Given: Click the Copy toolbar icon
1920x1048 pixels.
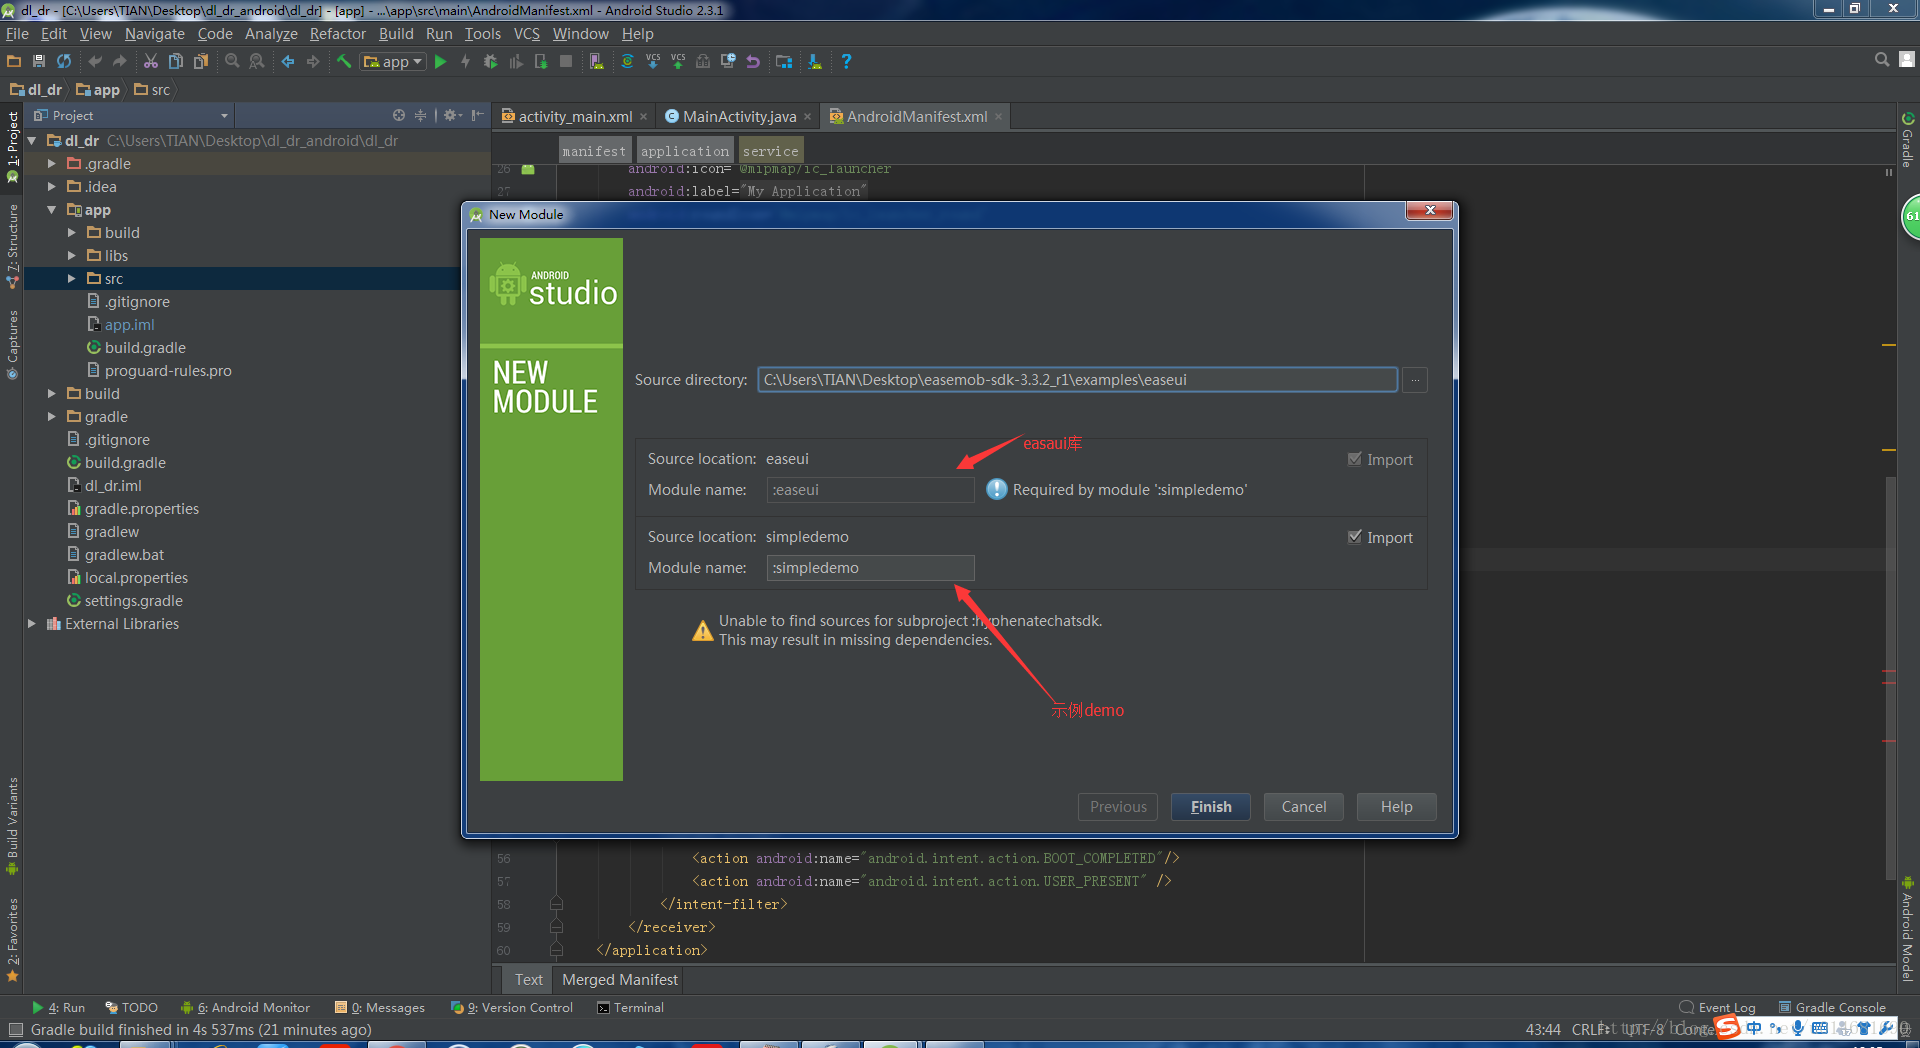Looking at the screenshot, I should point(176,61).
